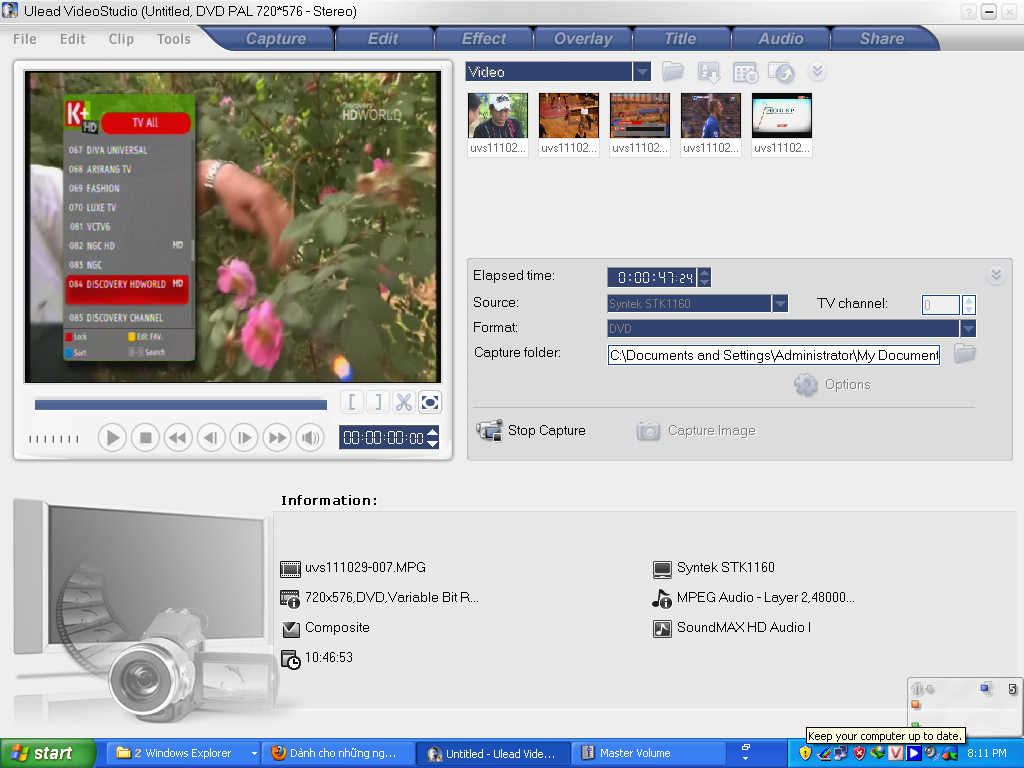Adjust the TV channel spinner
1024x768 pixels.
tap(968, 304)
